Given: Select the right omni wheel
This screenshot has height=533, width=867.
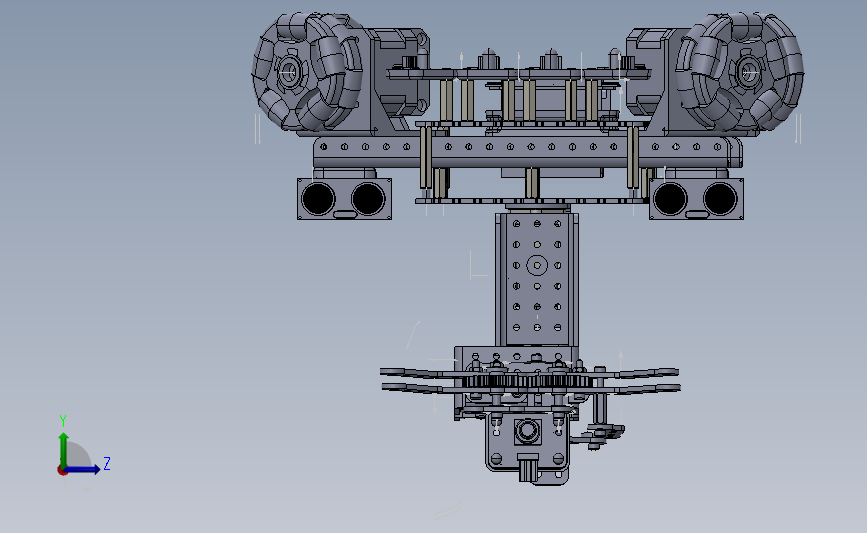Looking at the screenshot, I should 740,72.
